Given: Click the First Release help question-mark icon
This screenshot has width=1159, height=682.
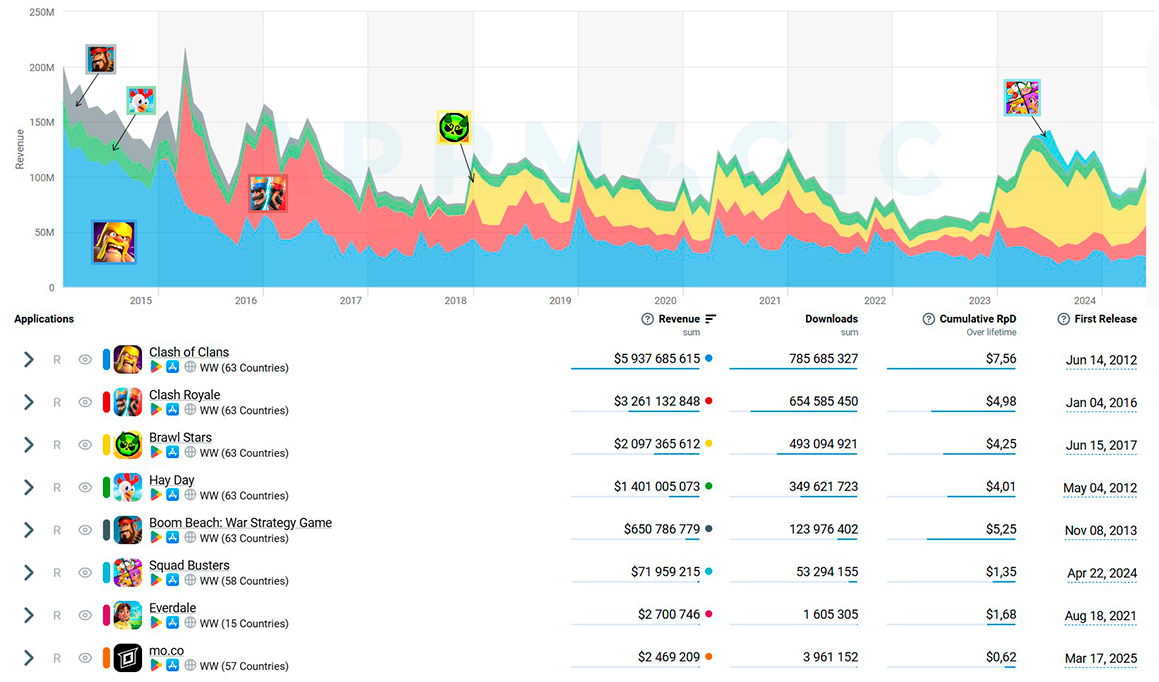Looking at the screenshot, I should (1064, 319).
